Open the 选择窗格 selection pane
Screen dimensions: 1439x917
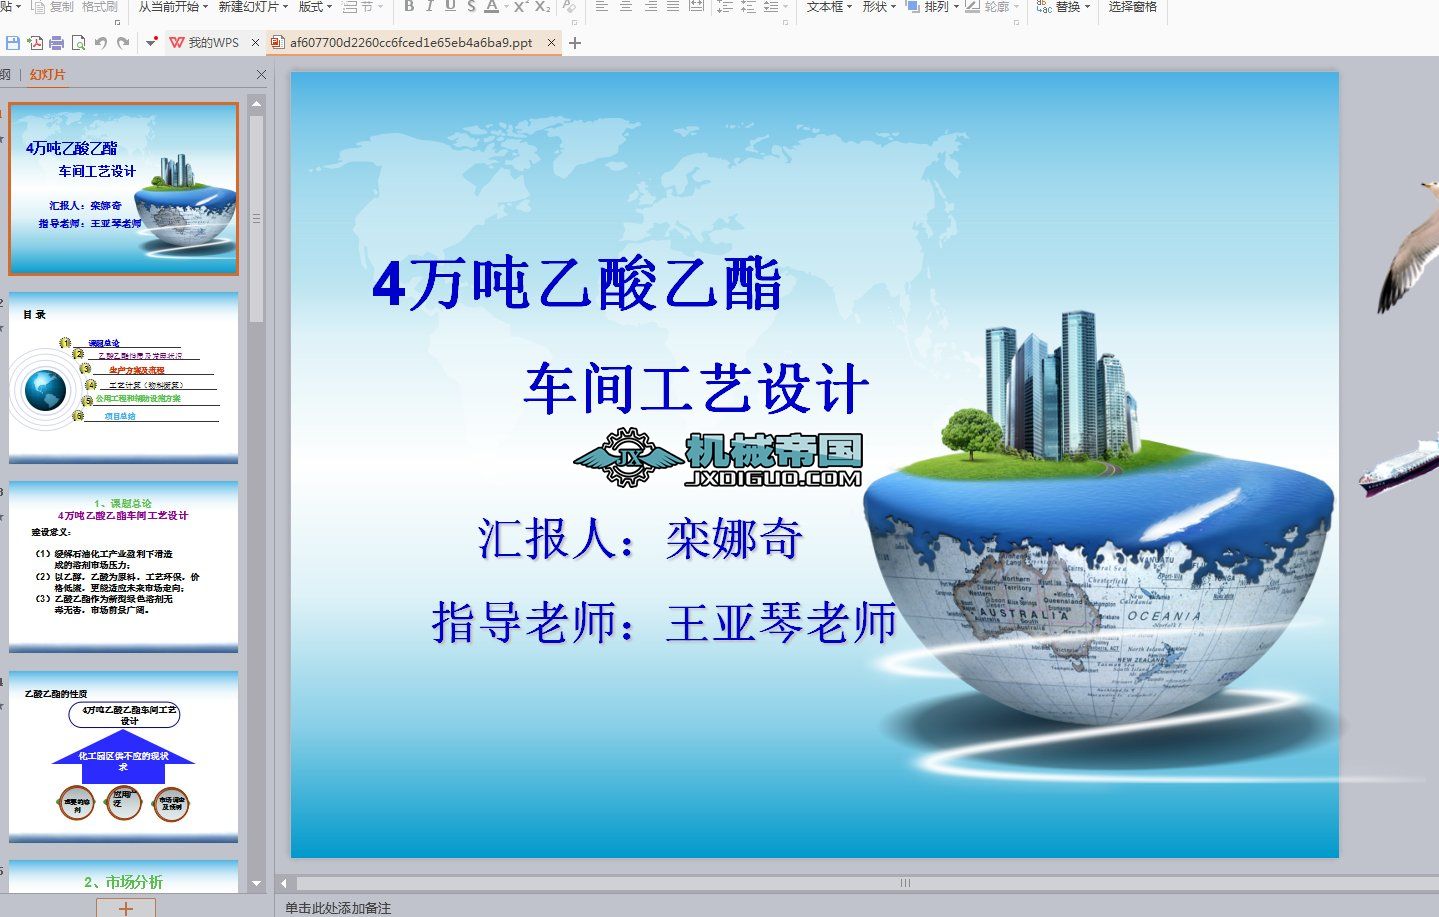1132,6
